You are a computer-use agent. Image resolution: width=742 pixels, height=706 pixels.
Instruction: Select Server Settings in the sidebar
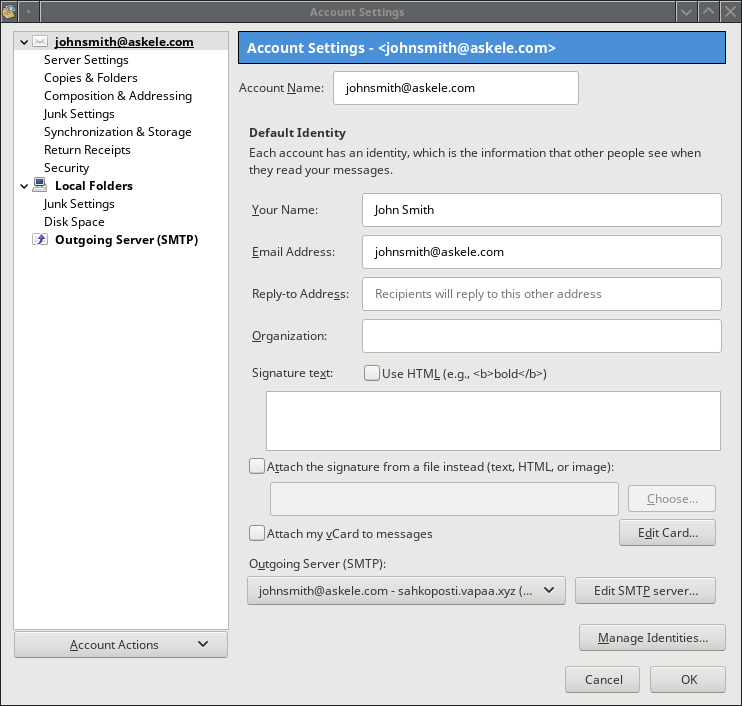(86, 60)
